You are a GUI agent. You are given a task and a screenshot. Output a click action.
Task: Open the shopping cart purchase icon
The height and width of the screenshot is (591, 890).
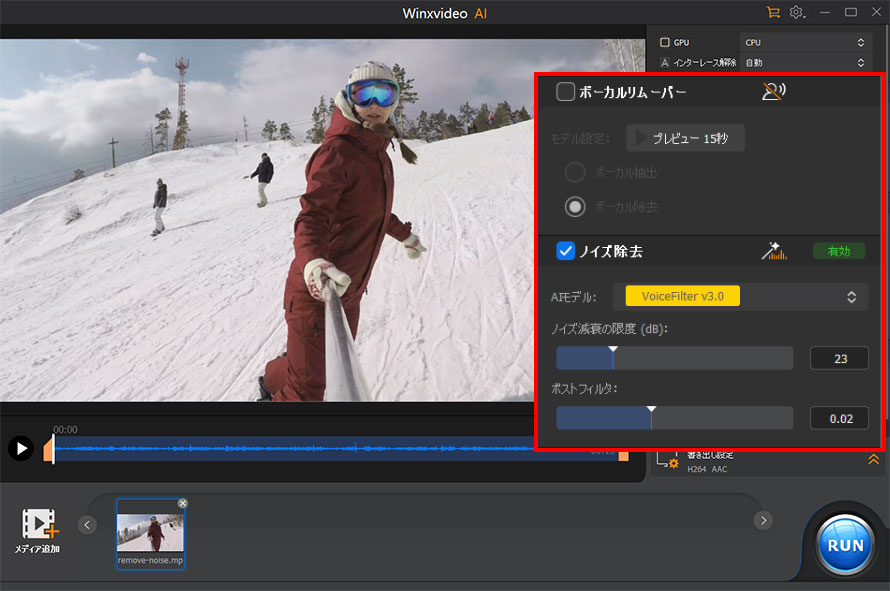[772, 13]
